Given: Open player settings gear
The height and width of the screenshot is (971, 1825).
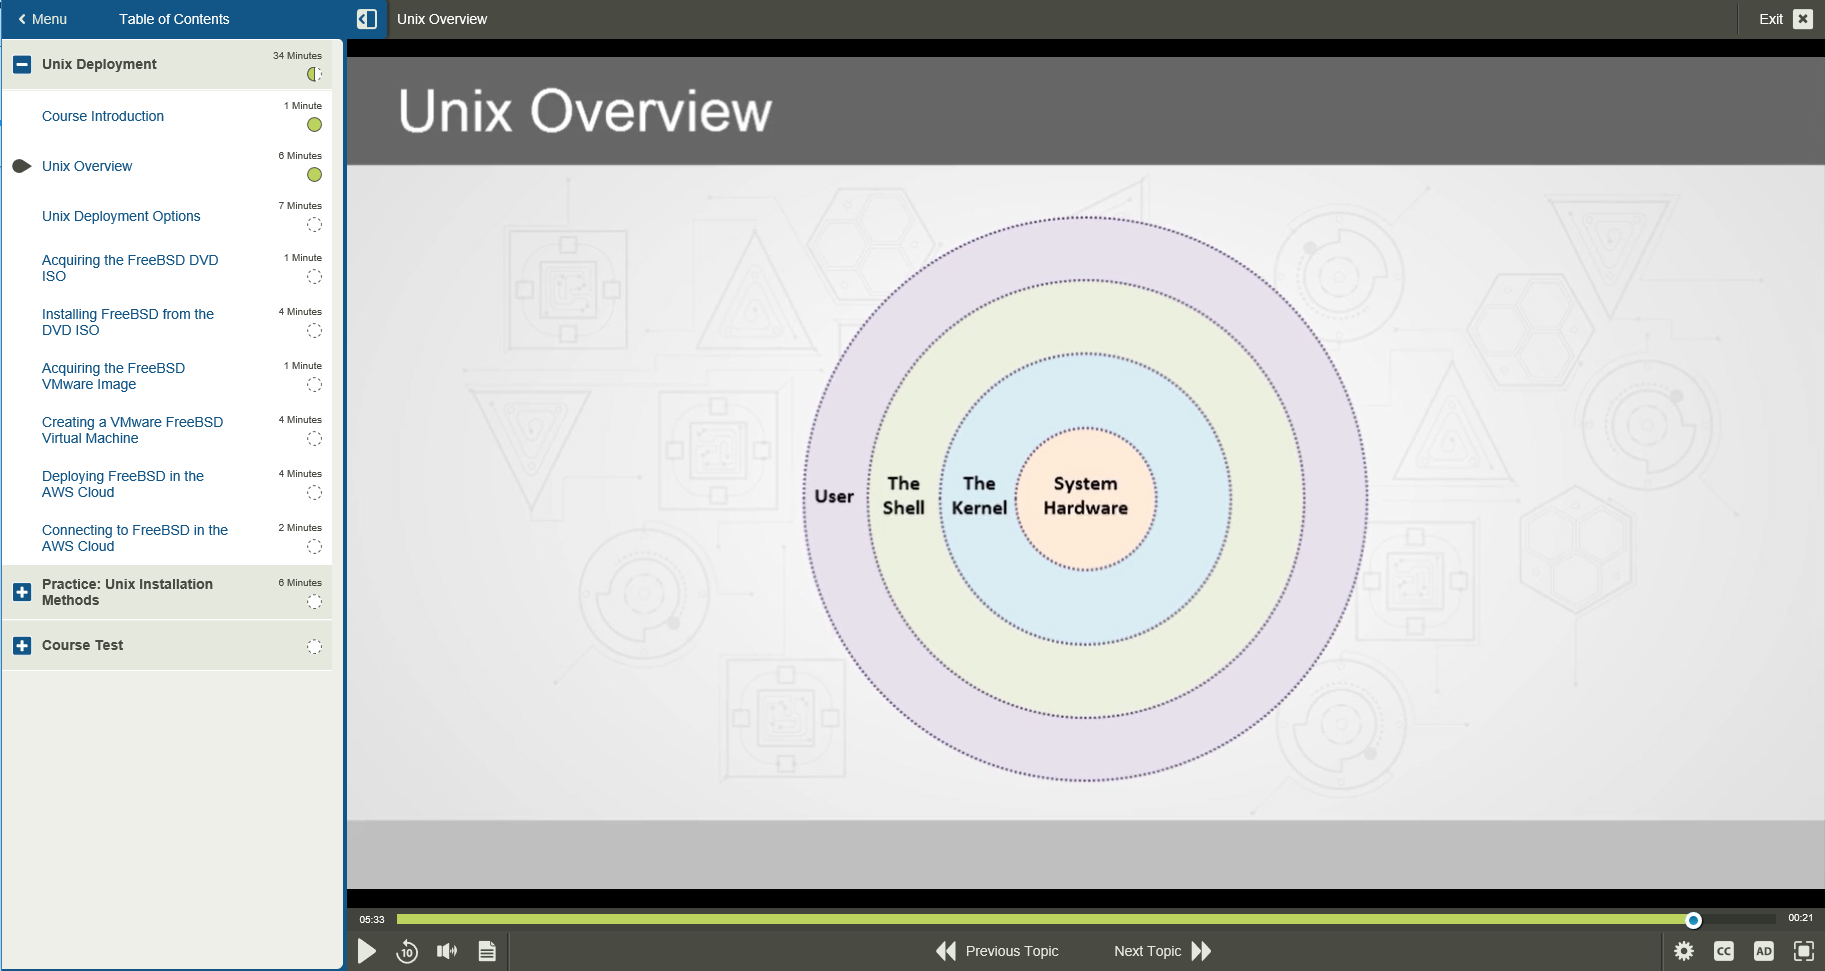Looking at the screenshot, I should (1684, 951).
